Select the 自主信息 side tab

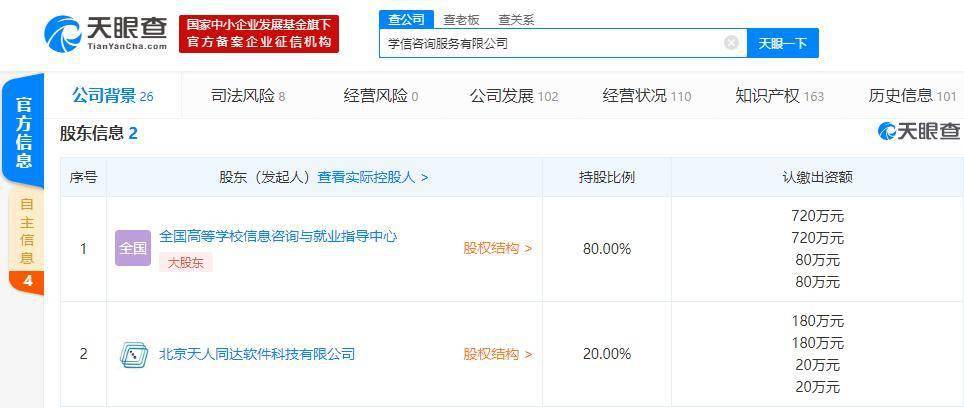[x=26, y=230]
